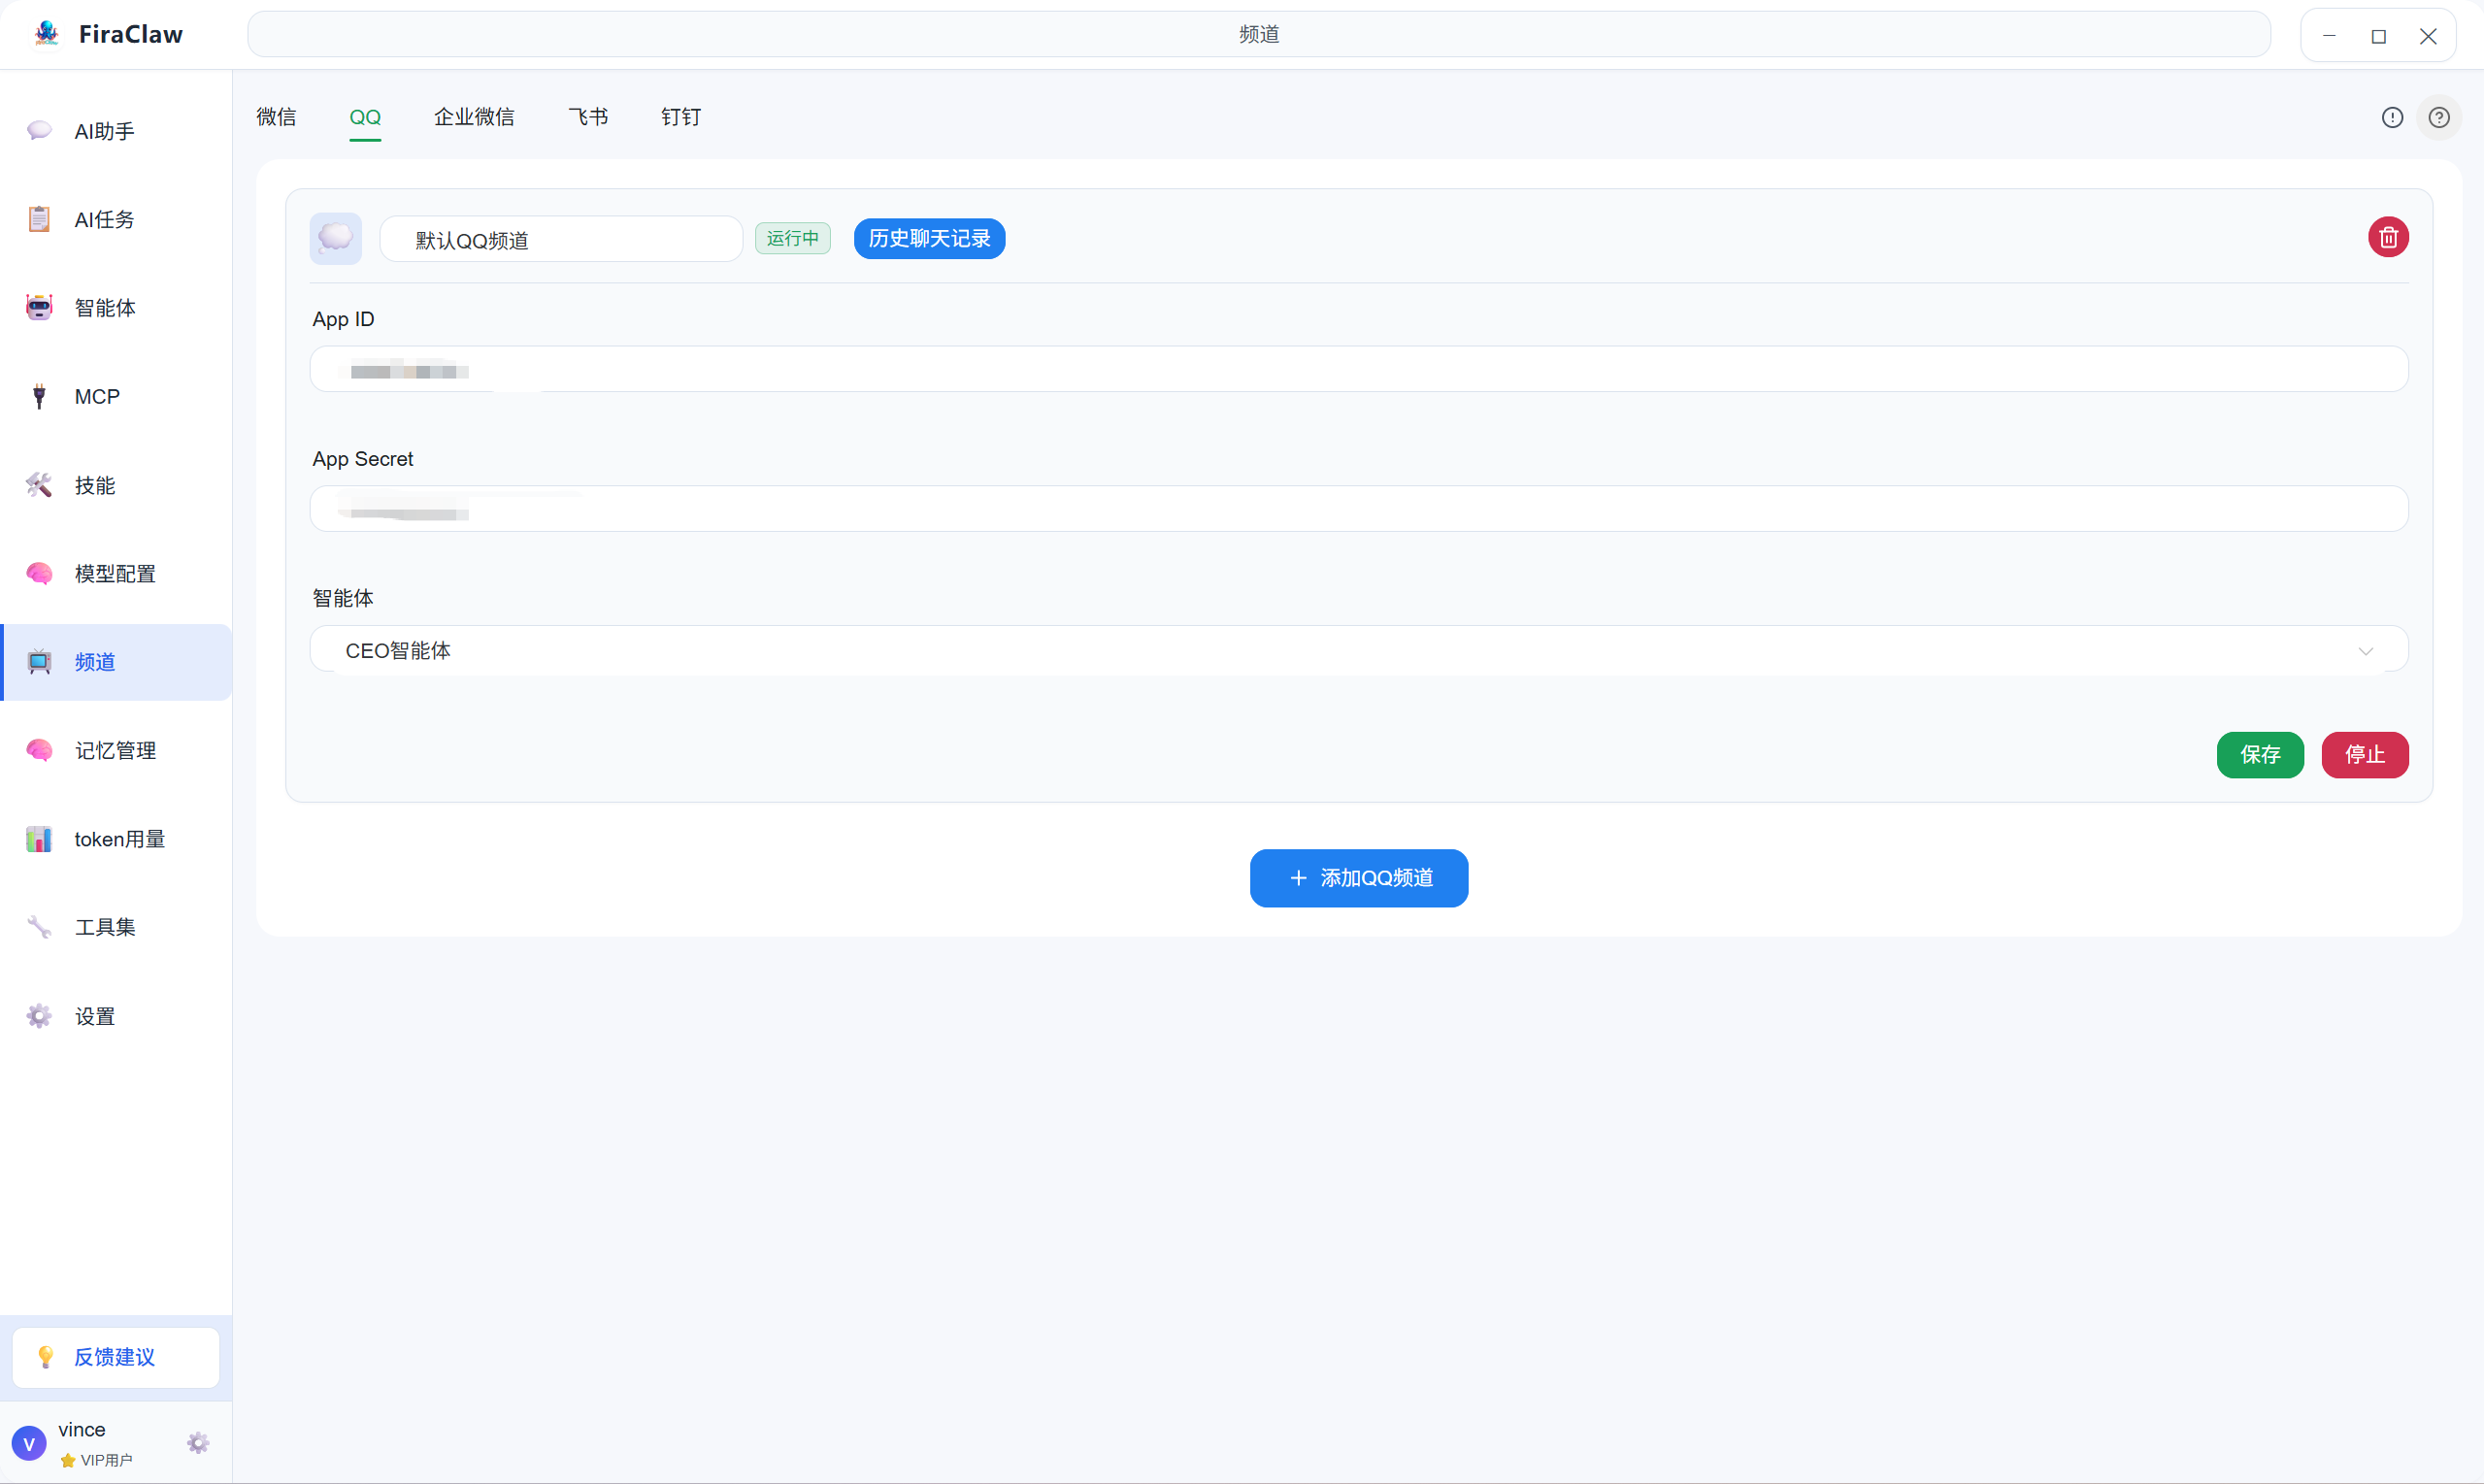Close the FiraClaw window

[x=2428, y=36]
